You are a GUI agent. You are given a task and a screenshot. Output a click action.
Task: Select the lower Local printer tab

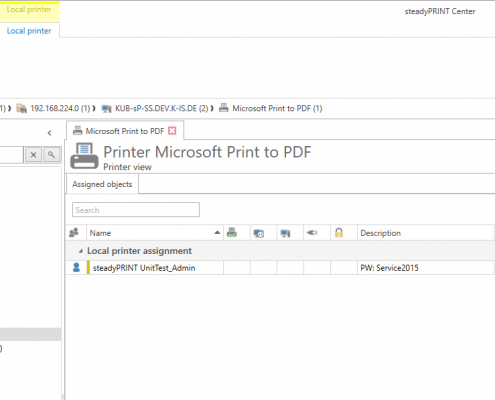[x=29, y=31]
